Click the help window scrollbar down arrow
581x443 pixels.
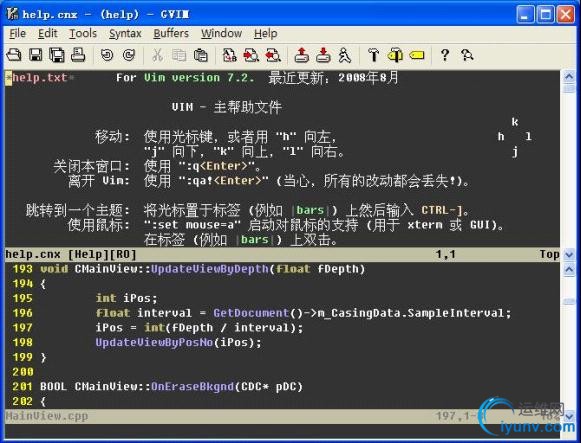point(569,254)
